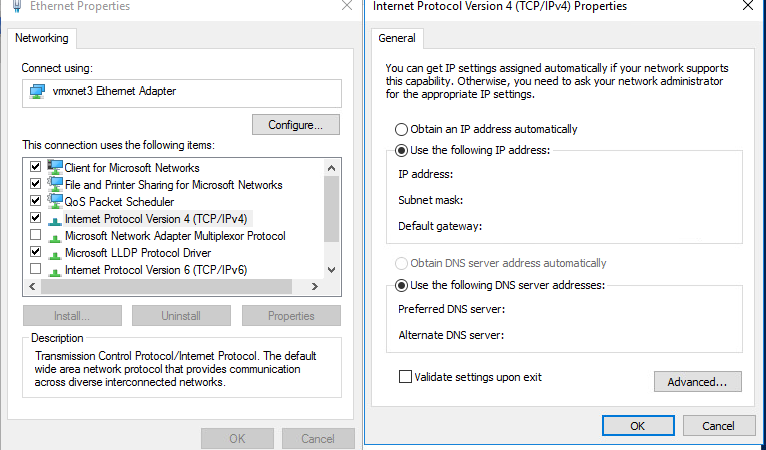
Task: Click the vertical scrollbar thumb in items list
Action: [x=331, y=209]
